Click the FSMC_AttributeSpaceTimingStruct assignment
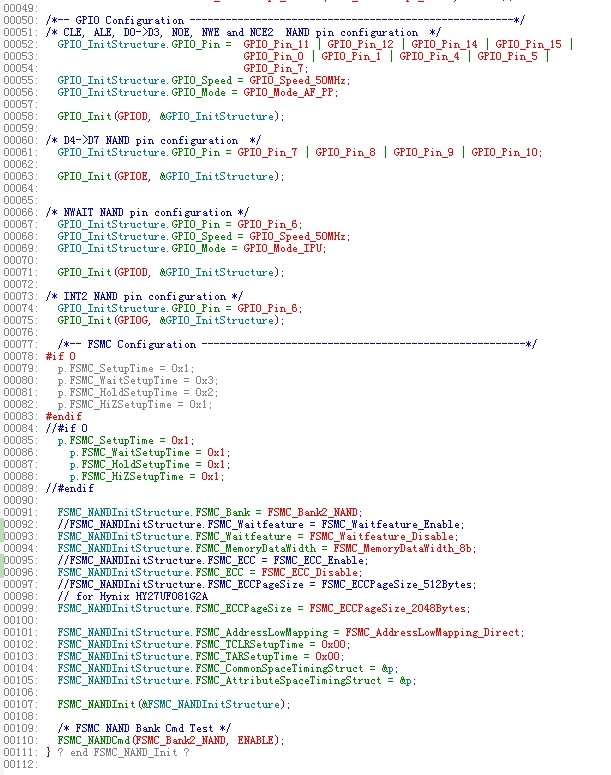The width and height of the screenshot is (611, 775). (x=237, y=681)
